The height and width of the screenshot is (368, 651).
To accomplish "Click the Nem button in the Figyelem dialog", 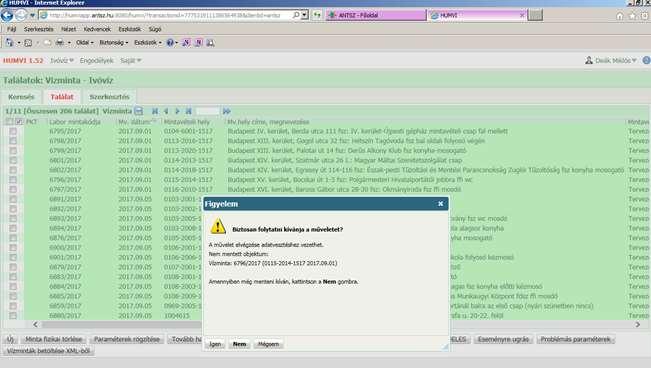I will pyautogui.click(x=239, y=344).
